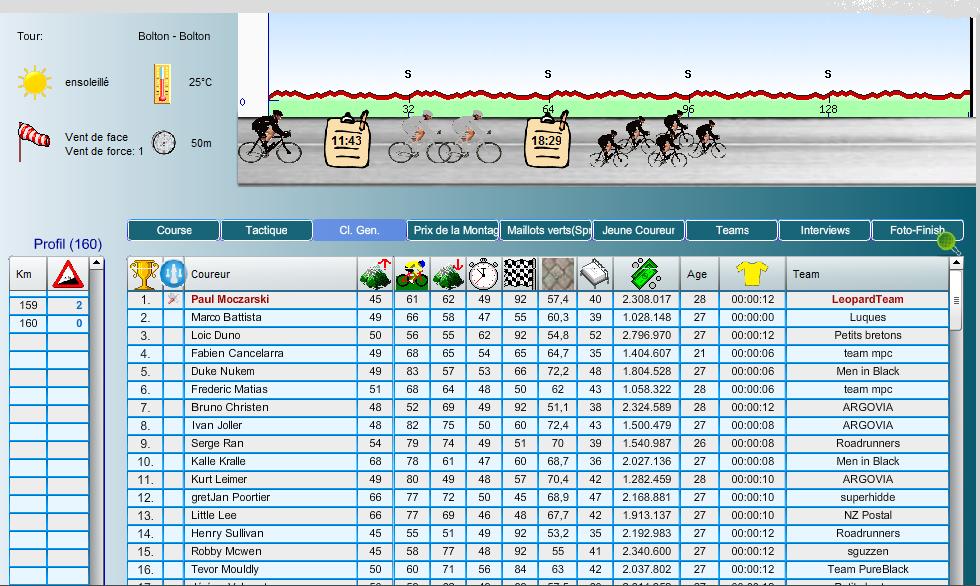This screenshot has height=586, width=980.
Task: Click the cyclist flat-terrain column icon
Action: click(411, 273)
